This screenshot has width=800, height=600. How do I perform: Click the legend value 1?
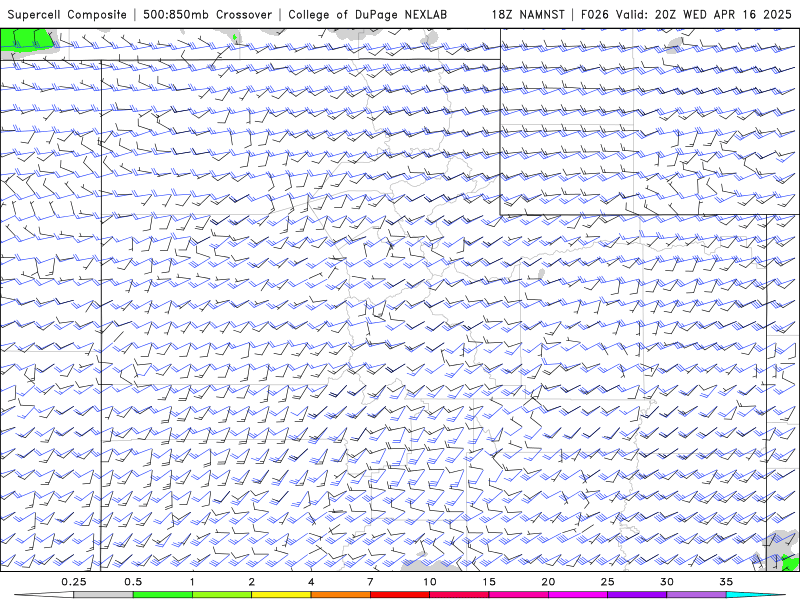click(x=192, y=582)
